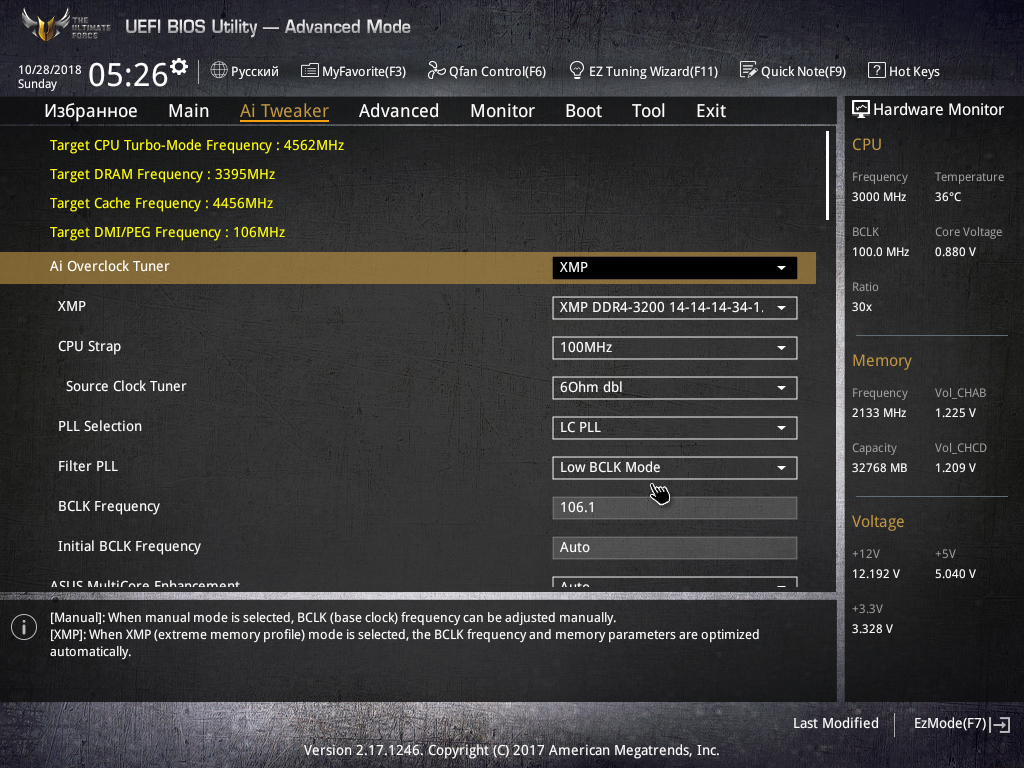The height and width of the screenshot is (768, 1024).
Task: Click the globe language icon
Action: point(219,71)
